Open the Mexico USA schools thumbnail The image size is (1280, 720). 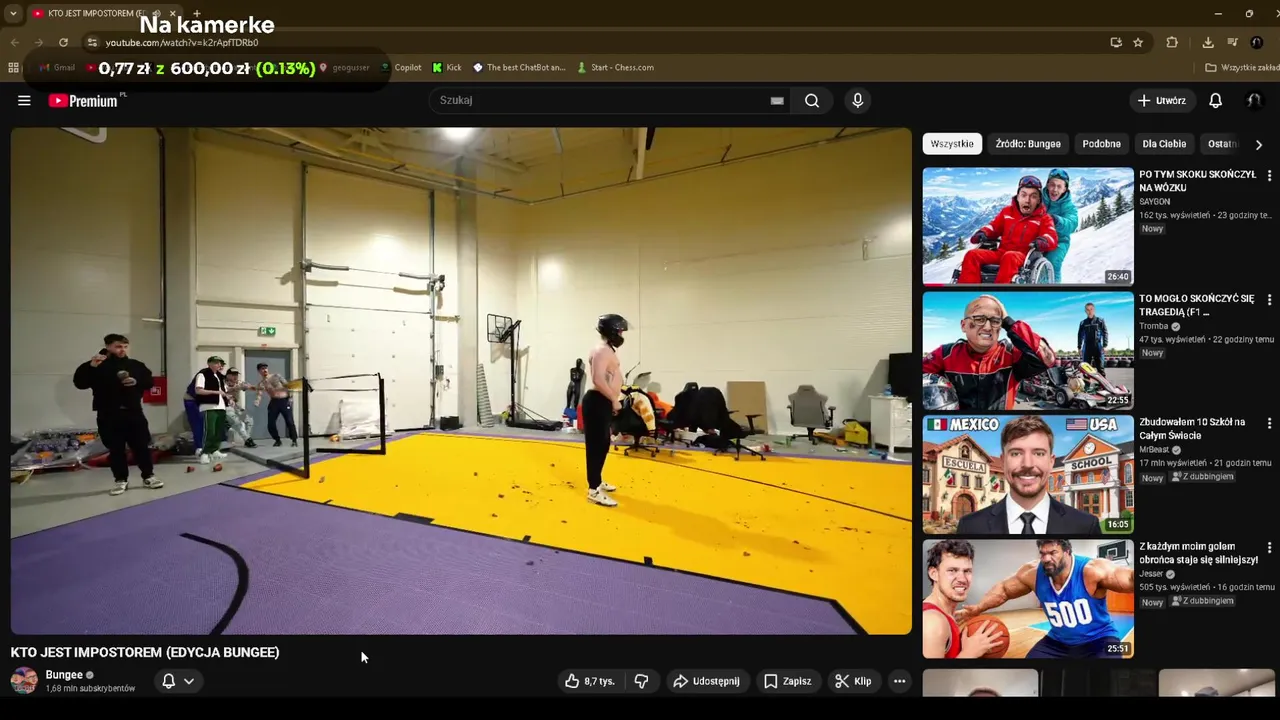(x=1028, y=475)
